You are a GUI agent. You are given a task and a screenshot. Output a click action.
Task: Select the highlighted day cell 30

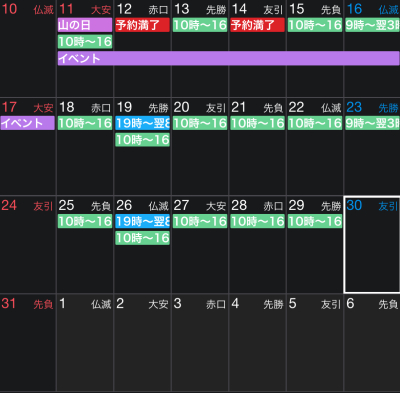[x=372, y=245]
